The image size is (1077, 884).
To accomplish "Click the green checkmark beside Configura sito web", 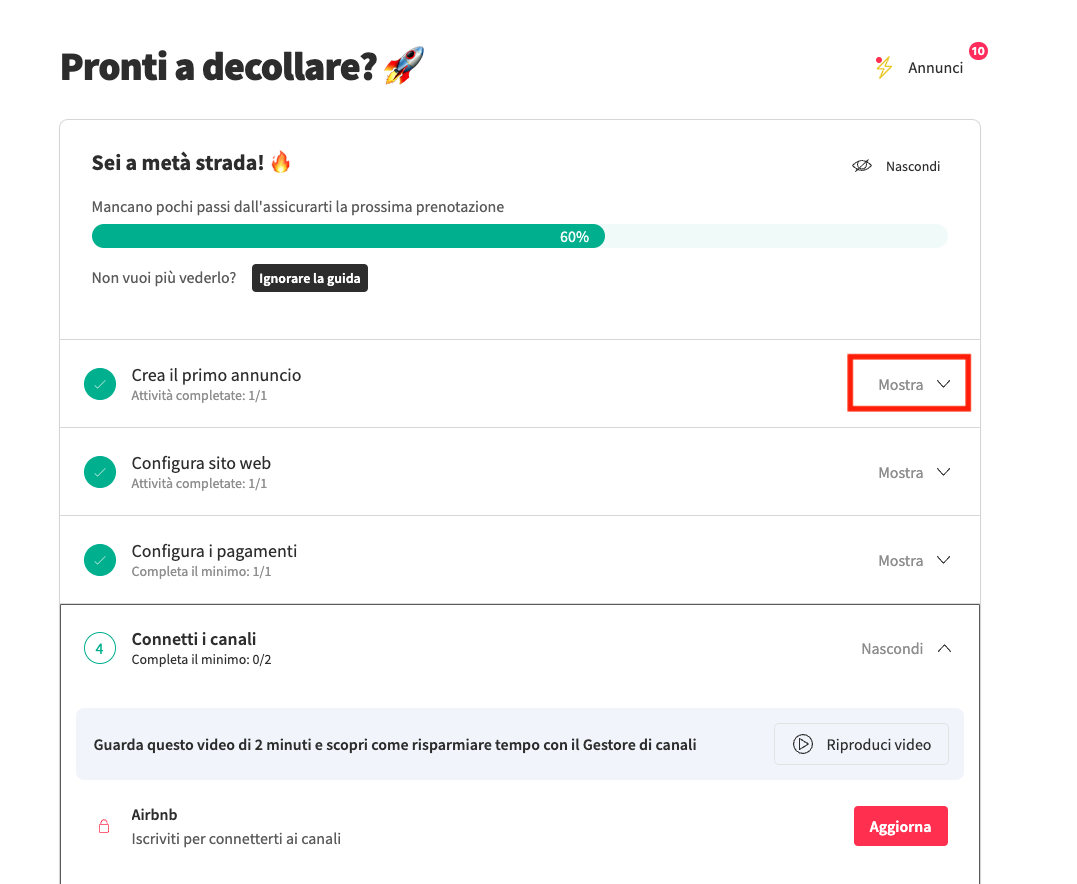I will pyautogui.click(x=100, y=472).
